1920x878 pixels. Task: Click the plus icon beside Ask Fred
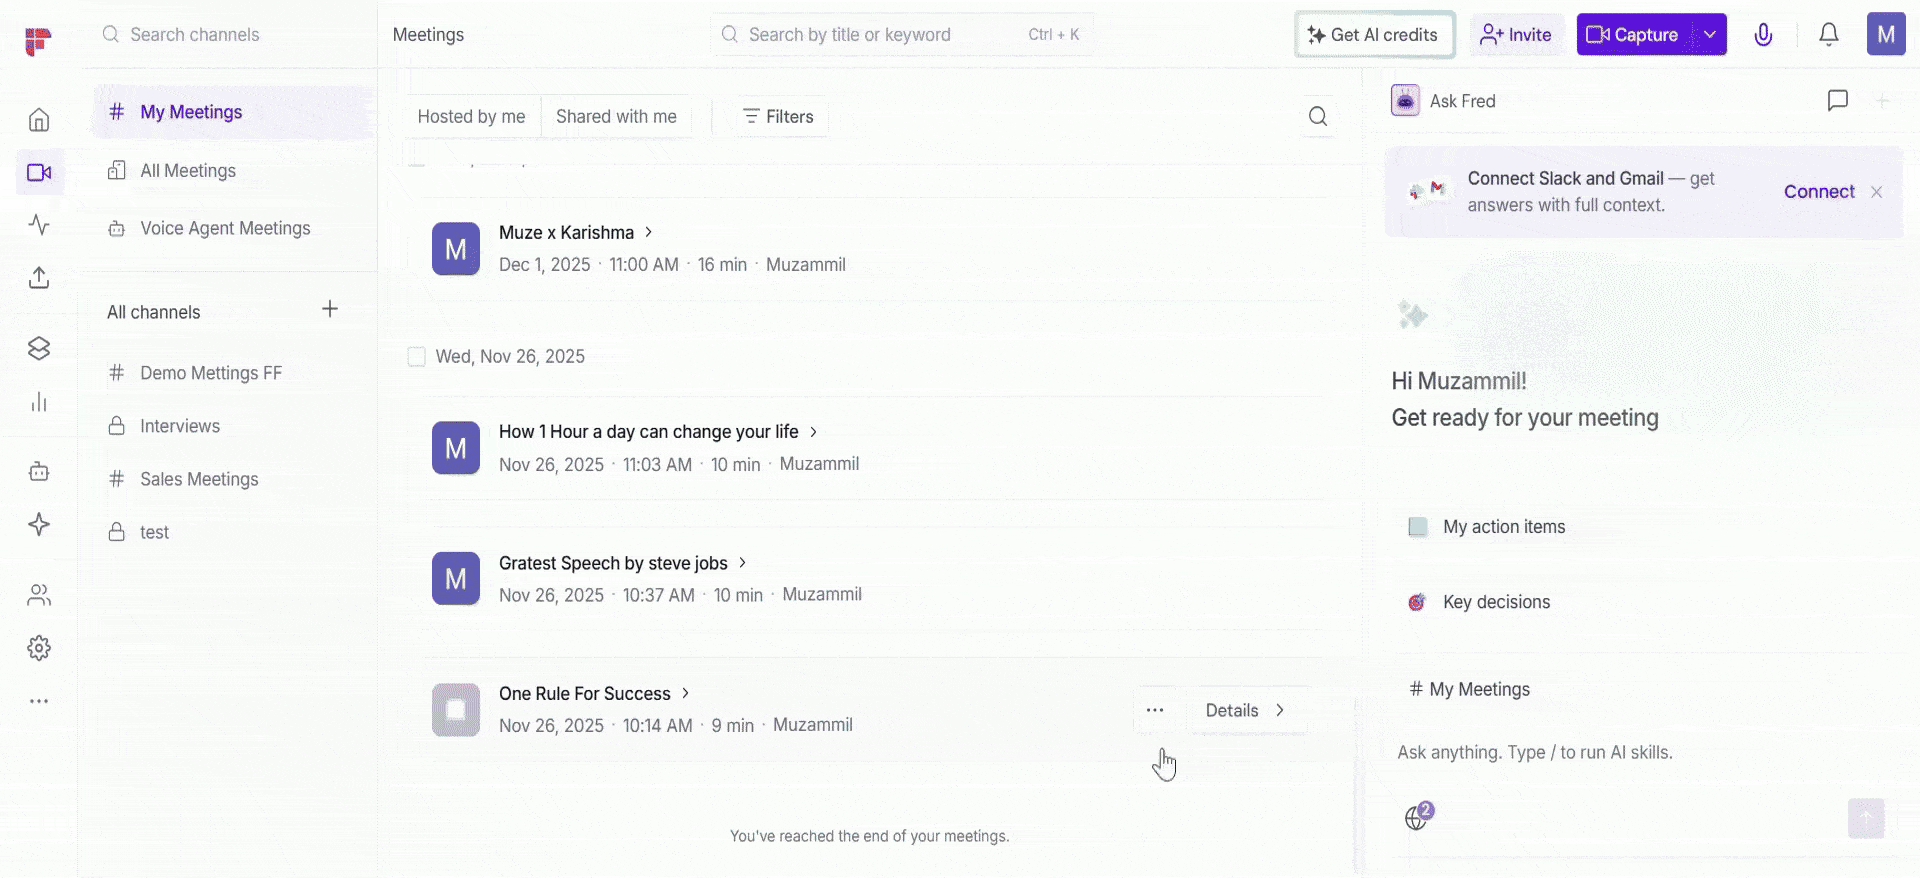(x=1882, y=100)
